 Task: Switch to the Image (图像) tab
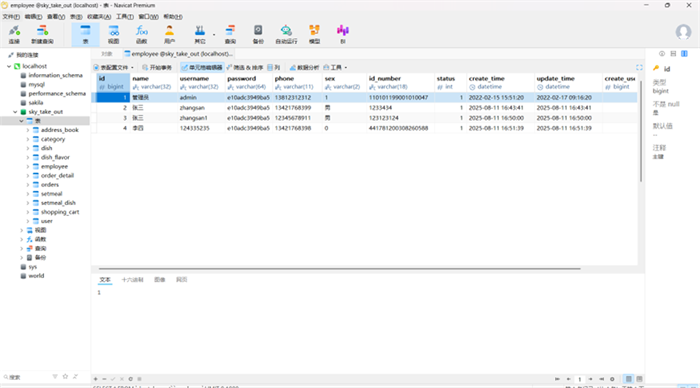(x=159, y=280)
